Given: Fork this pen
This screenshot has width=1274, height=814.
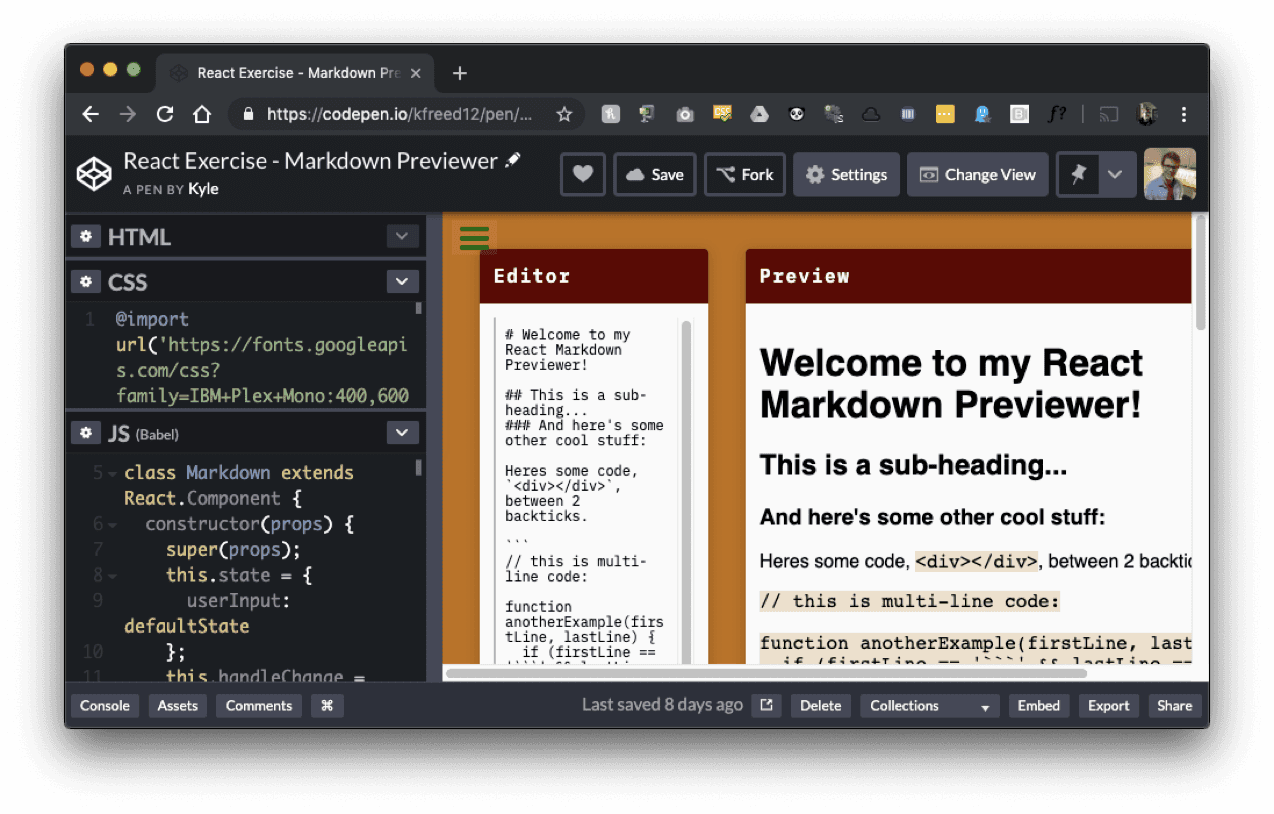Looking at the screenshot, I should click(x=745, y=174).
